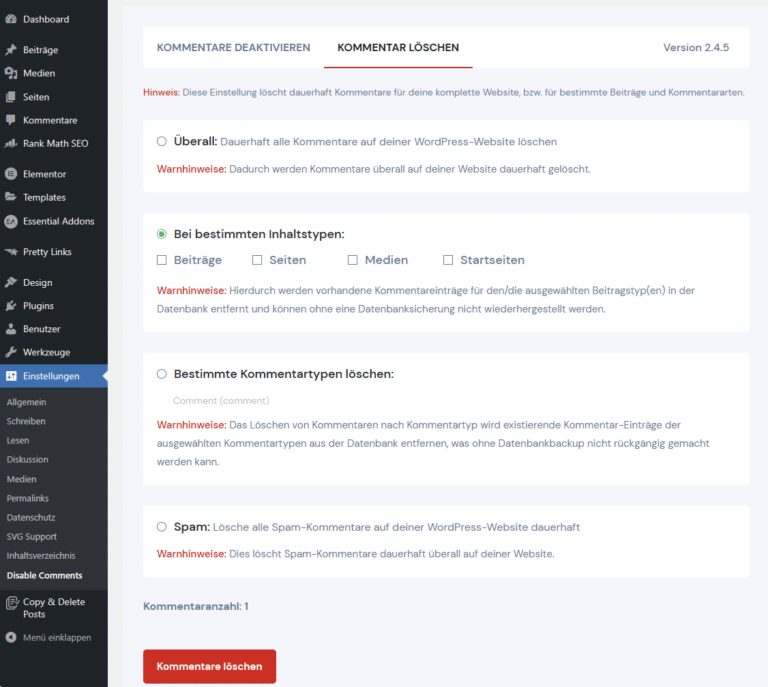Click Menü einklappen label
Viewport: 768px width, 687px height.
57,638
